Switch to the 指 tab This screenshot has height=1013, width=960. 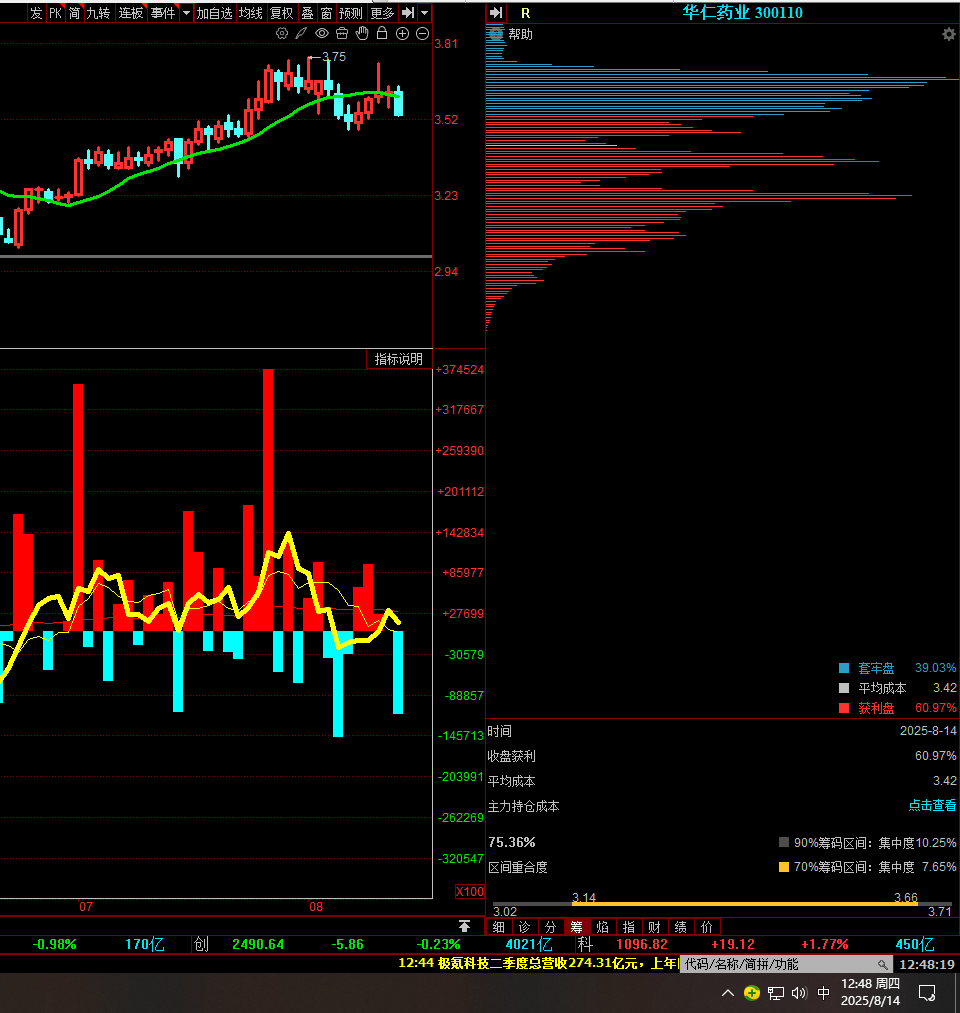click(629, 927)
